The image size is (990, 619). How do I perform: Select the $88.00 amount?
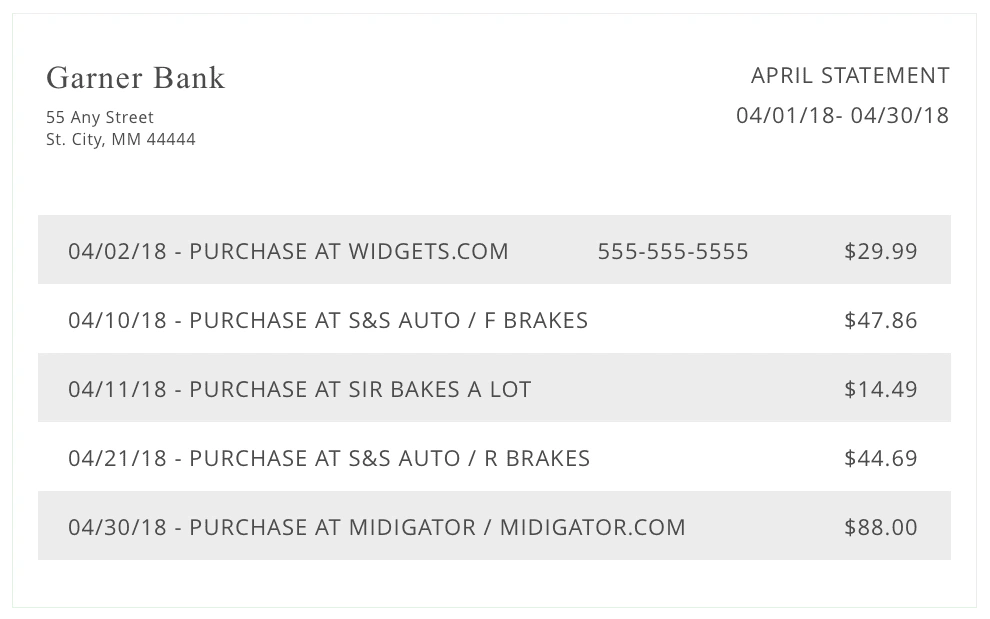(x=881, y=528)
